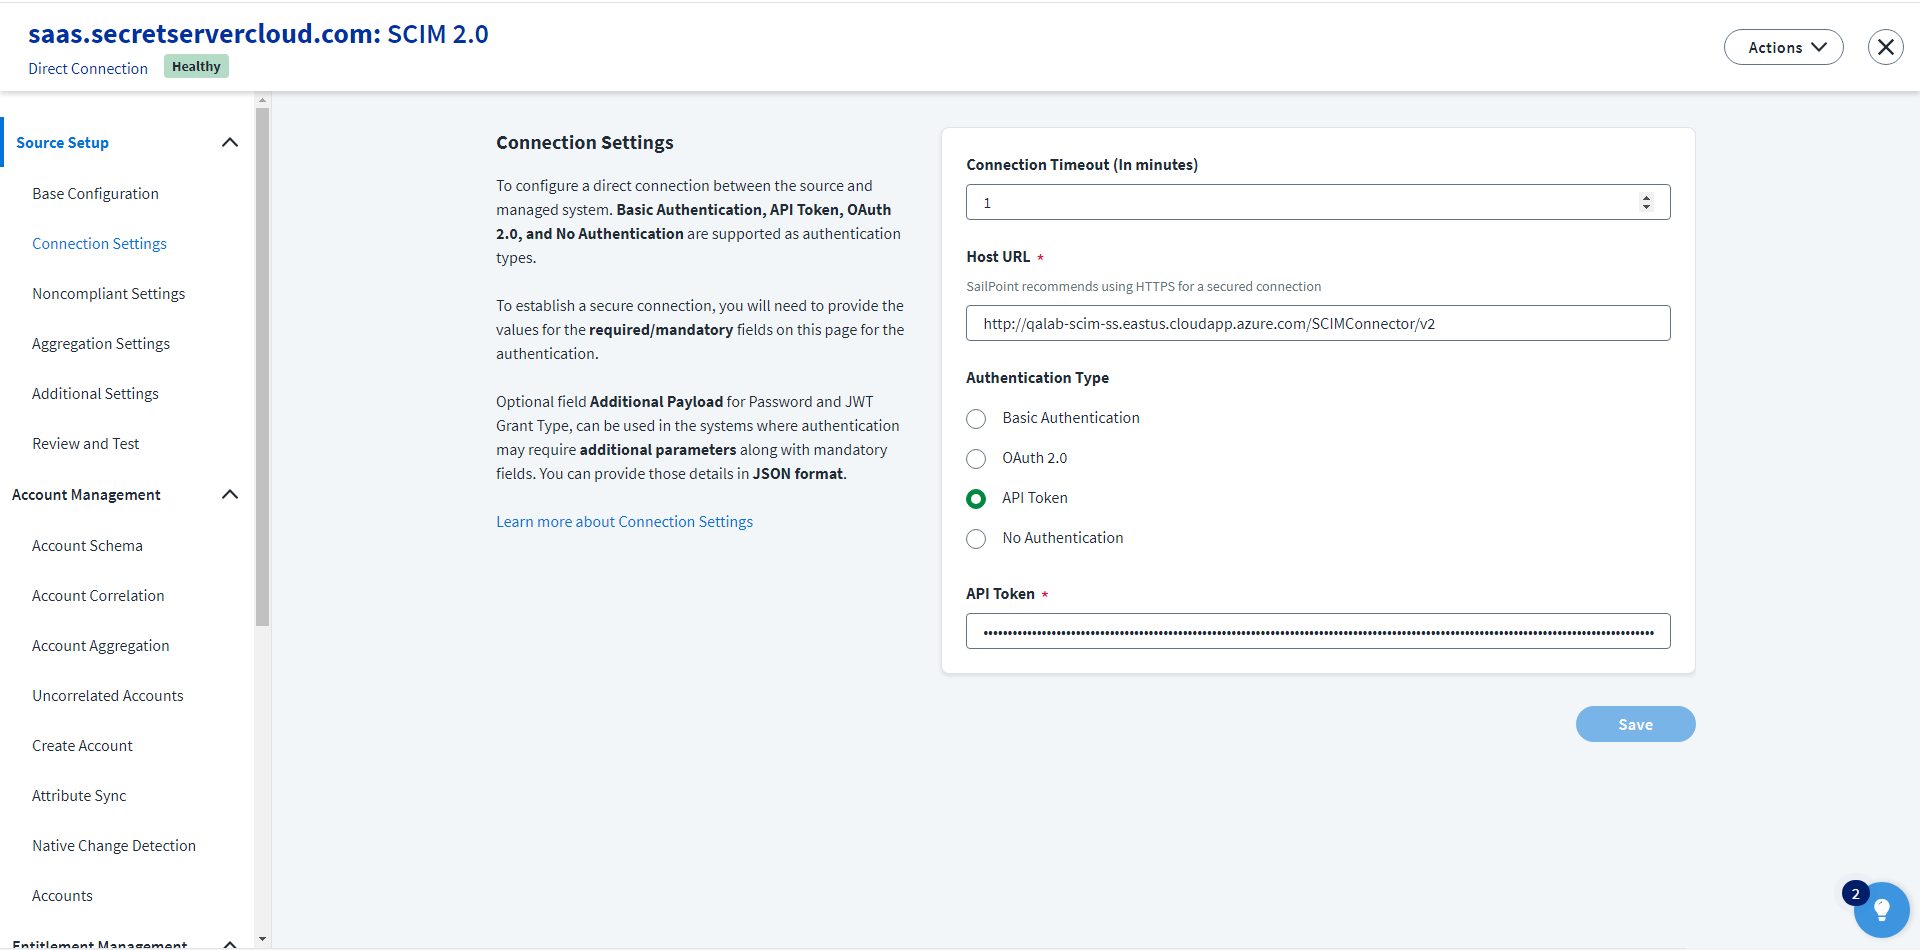Navigate to Review and Test
Screen dimensions: 1920x950
(x=85, y=444)
